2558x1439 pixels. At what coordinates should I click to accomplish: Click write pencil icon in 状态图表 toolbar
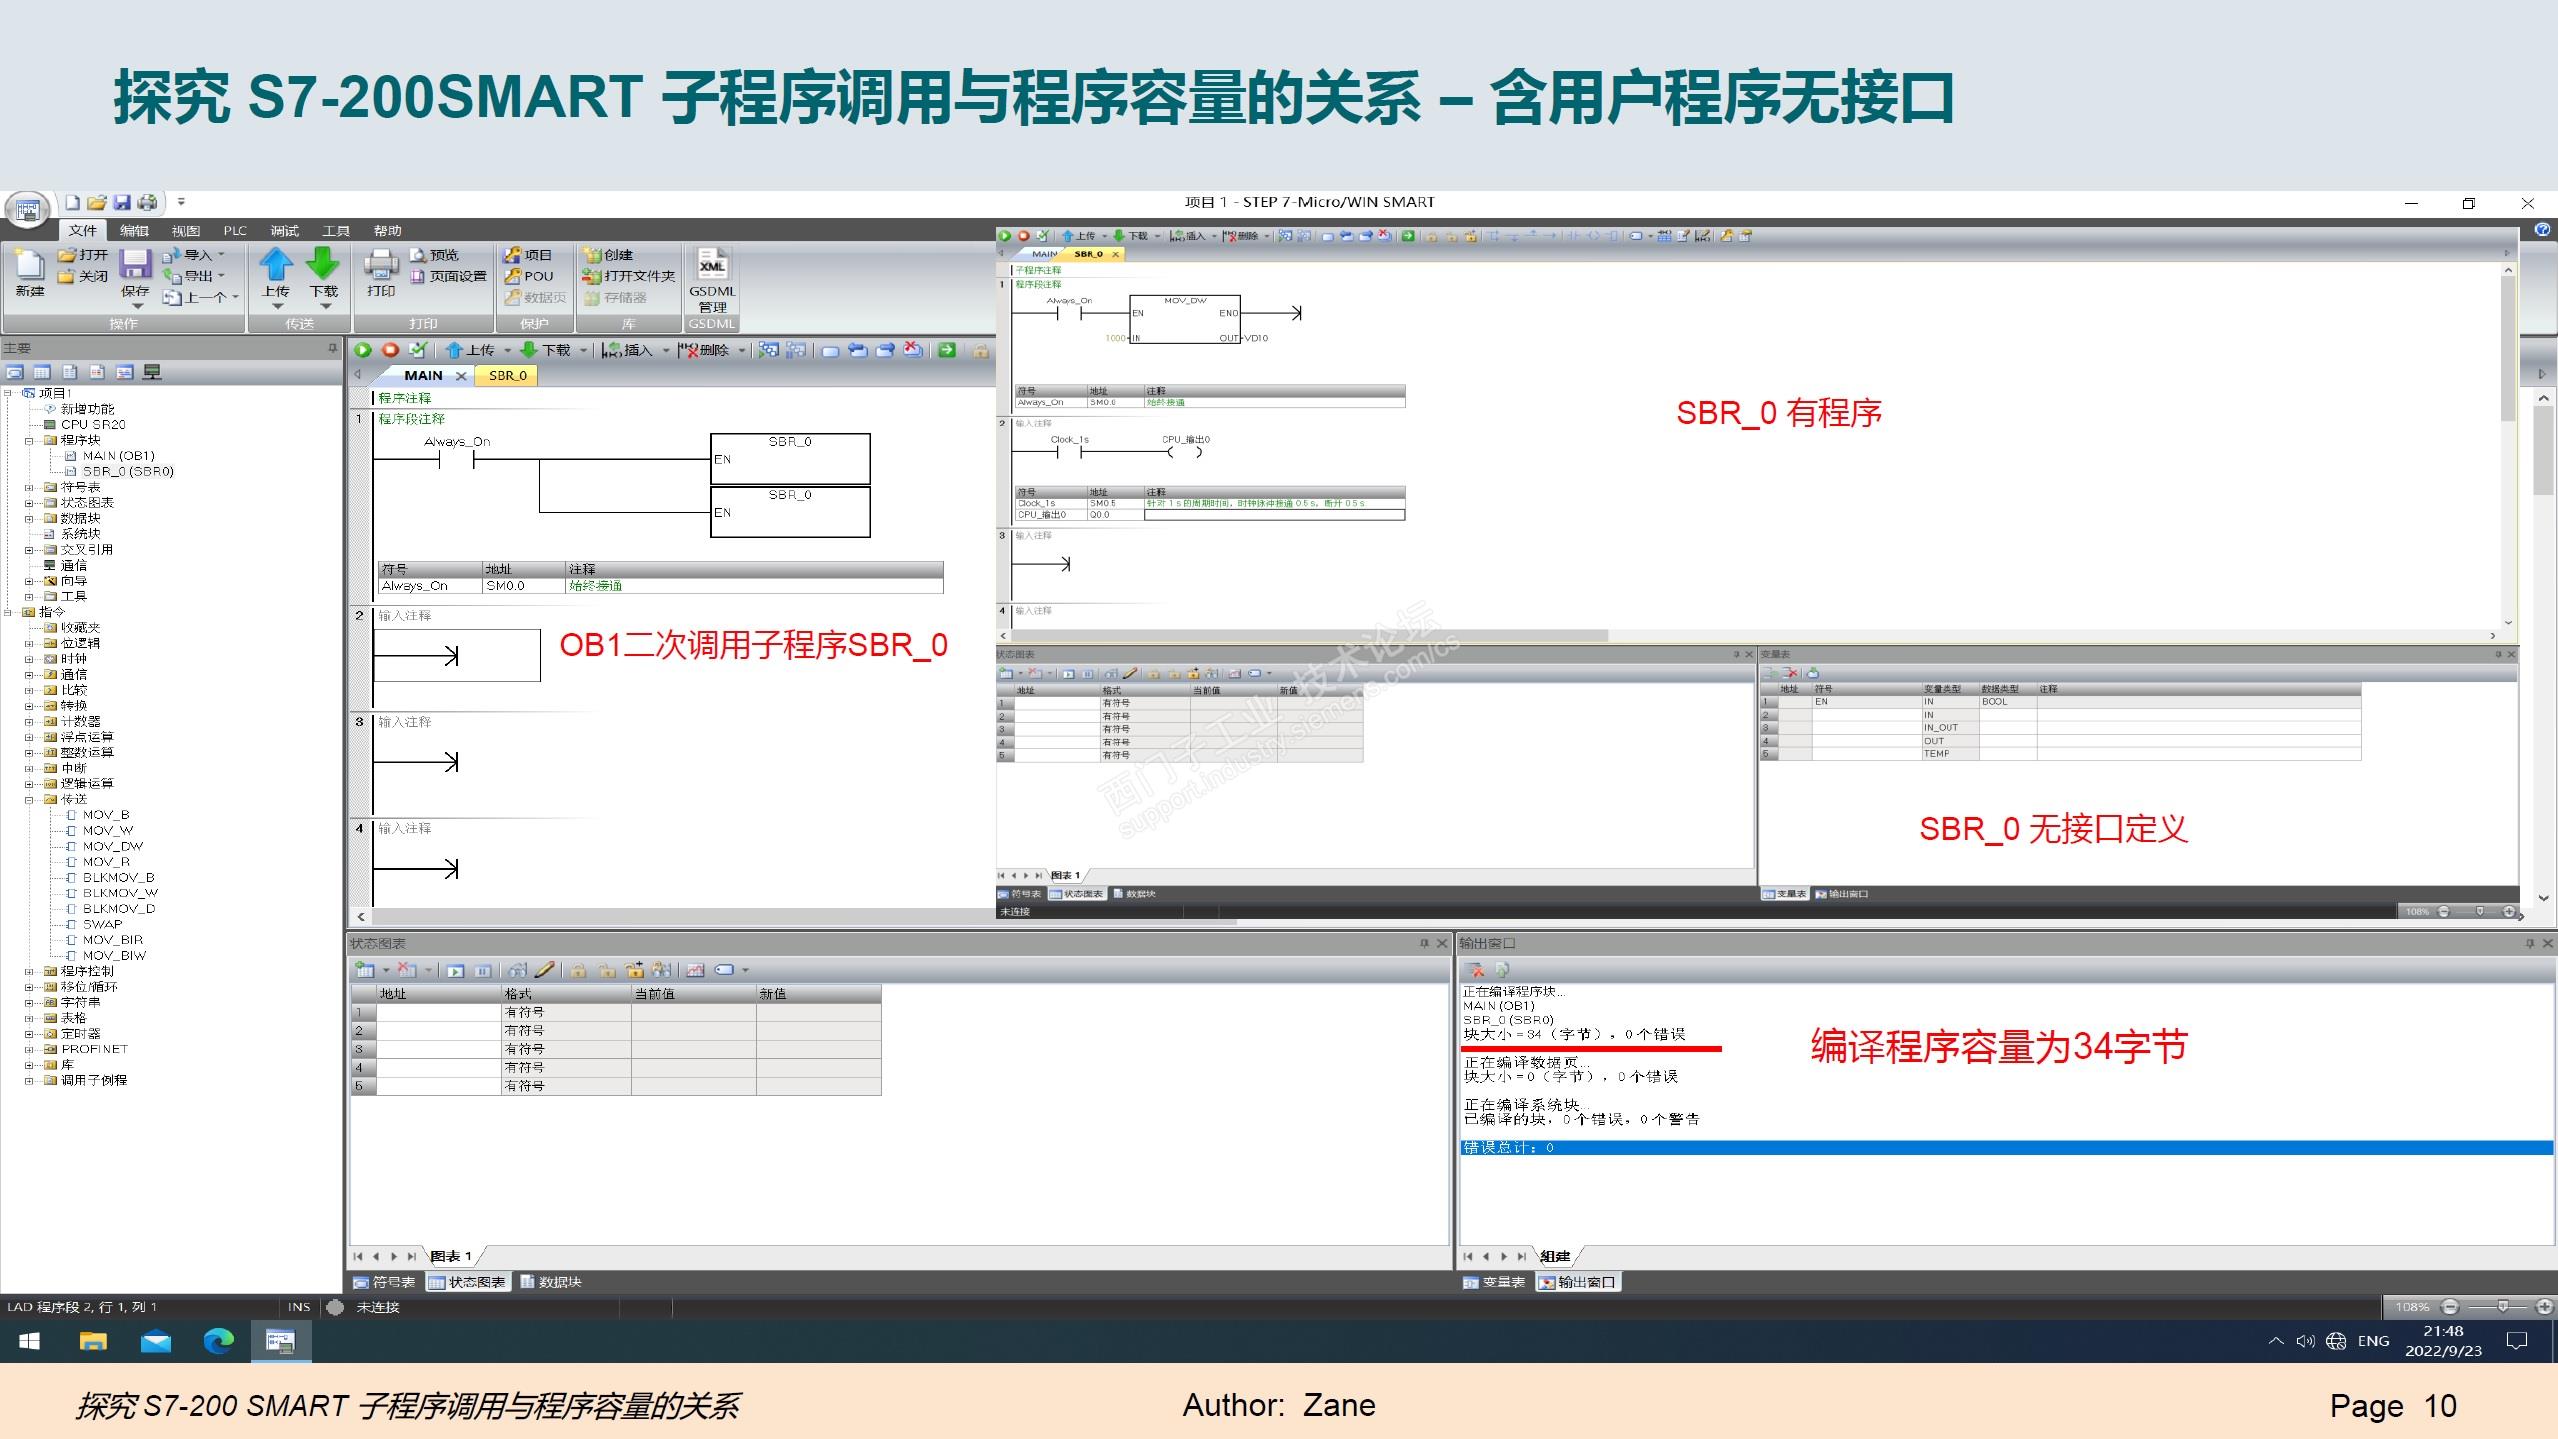click(x=544, y=970)
